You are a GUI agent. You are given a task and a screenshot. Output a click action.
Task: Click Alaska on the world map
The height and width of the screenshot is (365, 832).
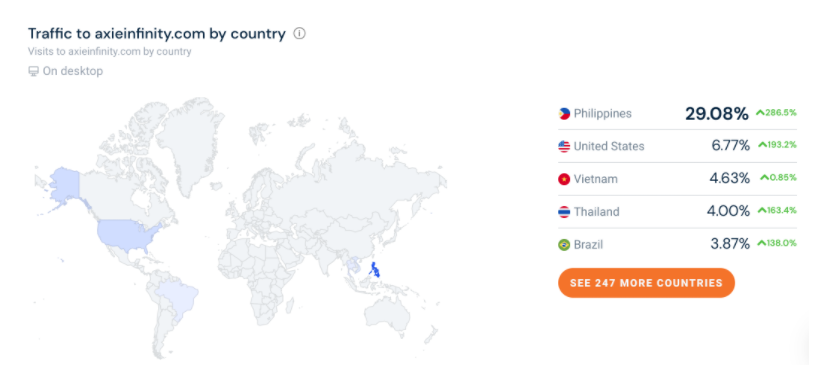[x=64, y=185]
